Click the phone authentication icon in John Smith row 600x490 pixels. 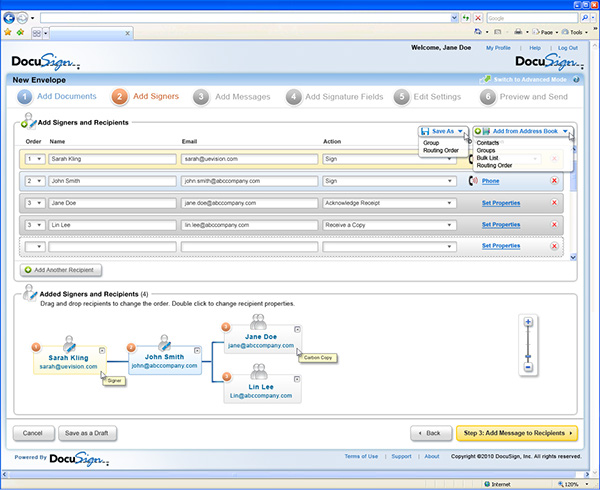pyautogui.click(x=473, y=181)
